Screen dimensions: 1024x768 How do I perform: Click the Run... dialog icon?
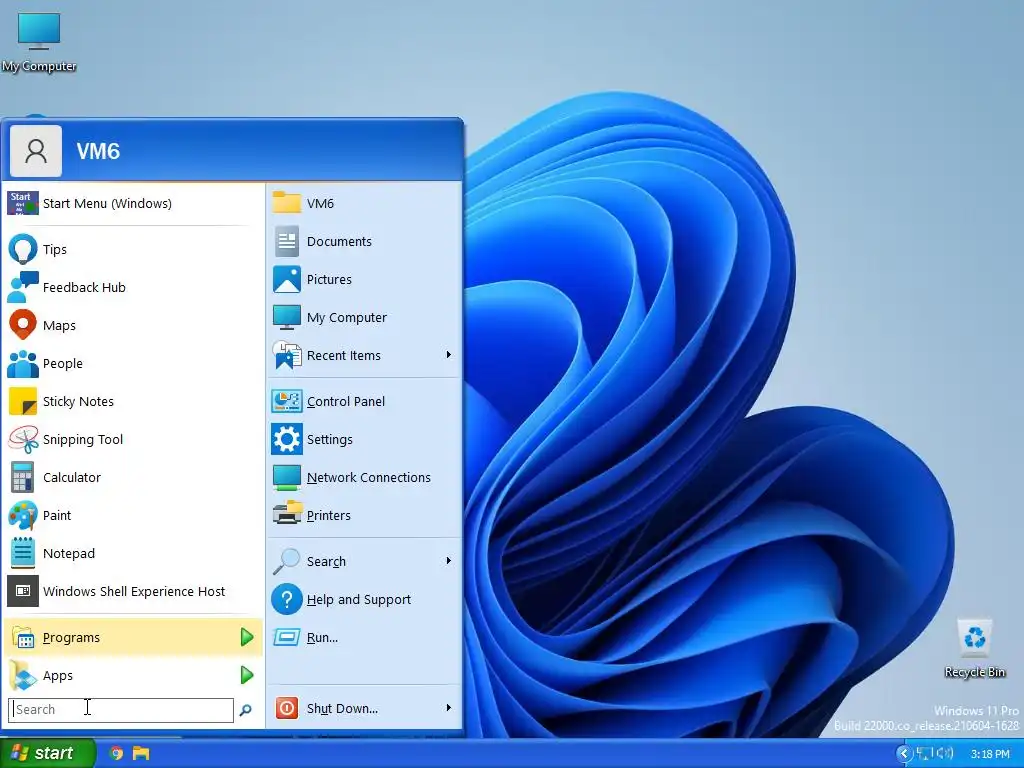point(287,637)
